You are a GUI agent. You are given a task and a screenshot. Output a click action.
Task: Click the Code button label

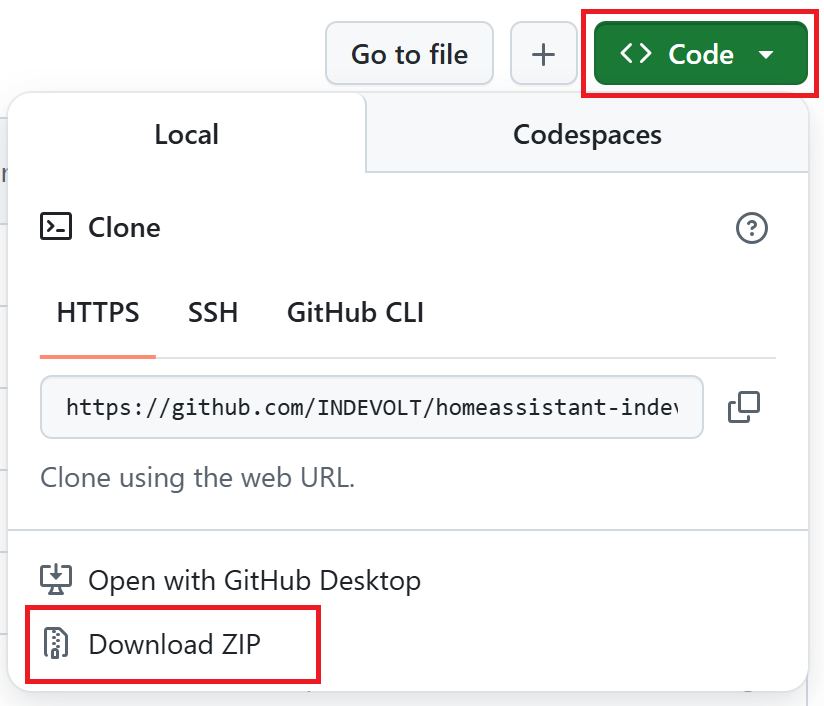(x=701, y=54)
